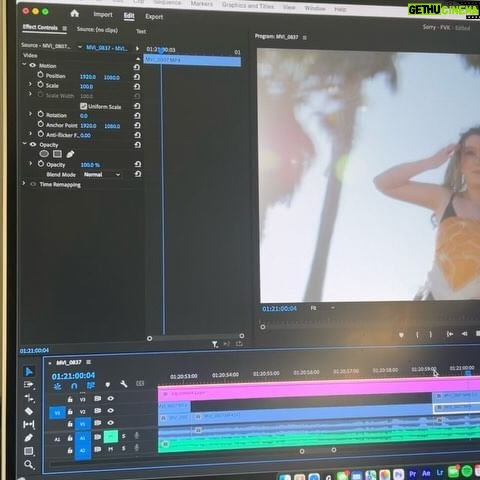
Task: Add marker in Program monitor
Action: point(401,335)
